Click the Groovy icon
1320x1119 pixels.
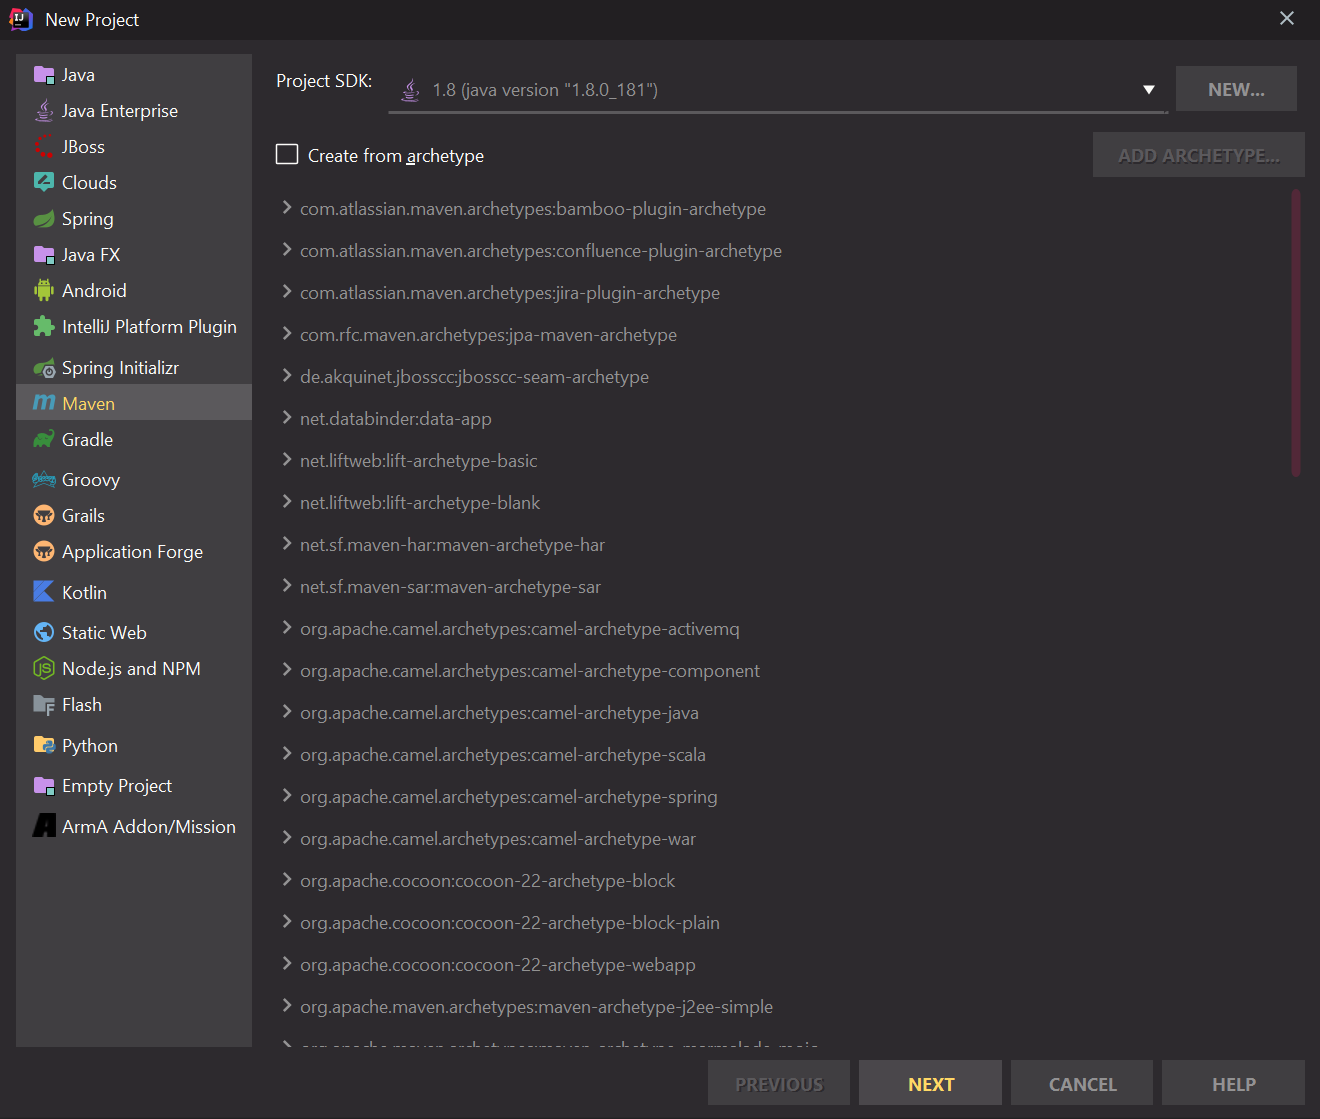(x=44, y=480)
